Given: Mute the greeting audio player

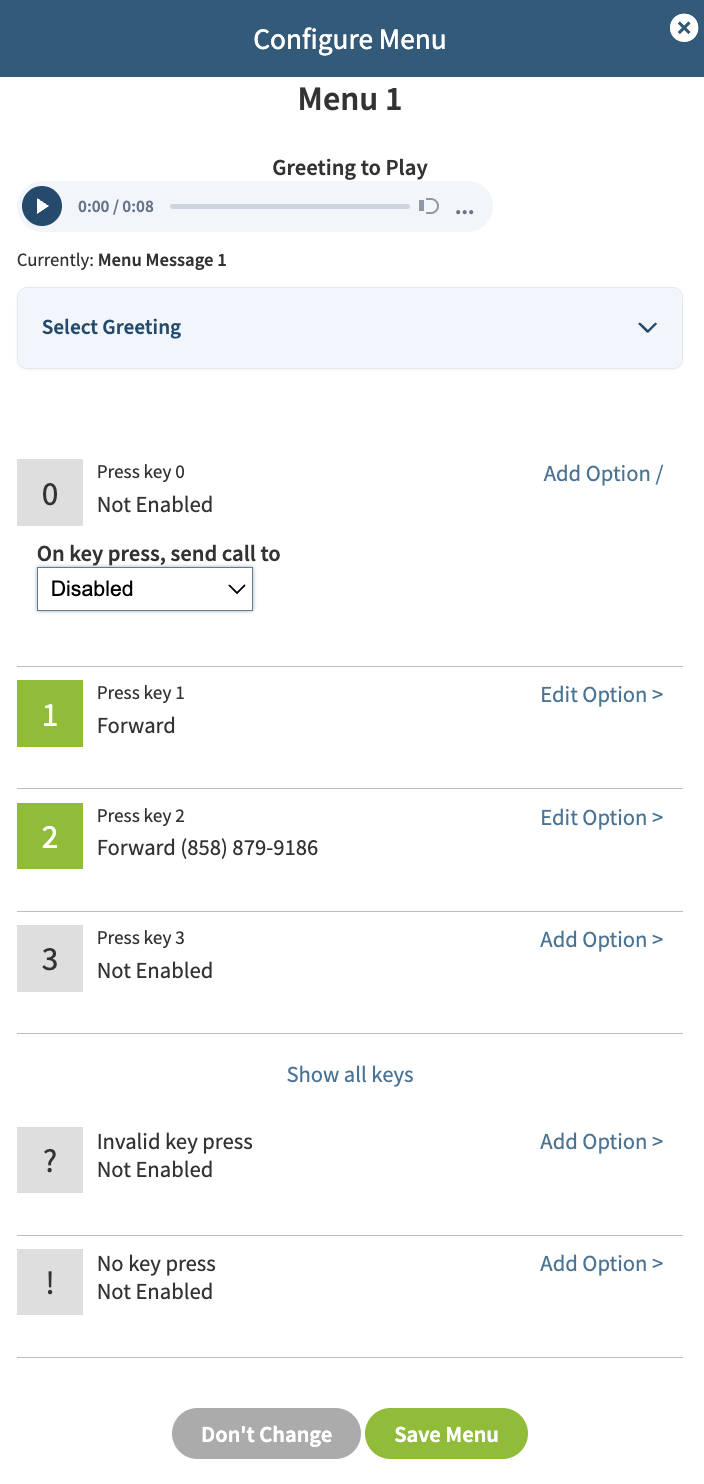Looking at the screenshot, I should pos(429,206).
